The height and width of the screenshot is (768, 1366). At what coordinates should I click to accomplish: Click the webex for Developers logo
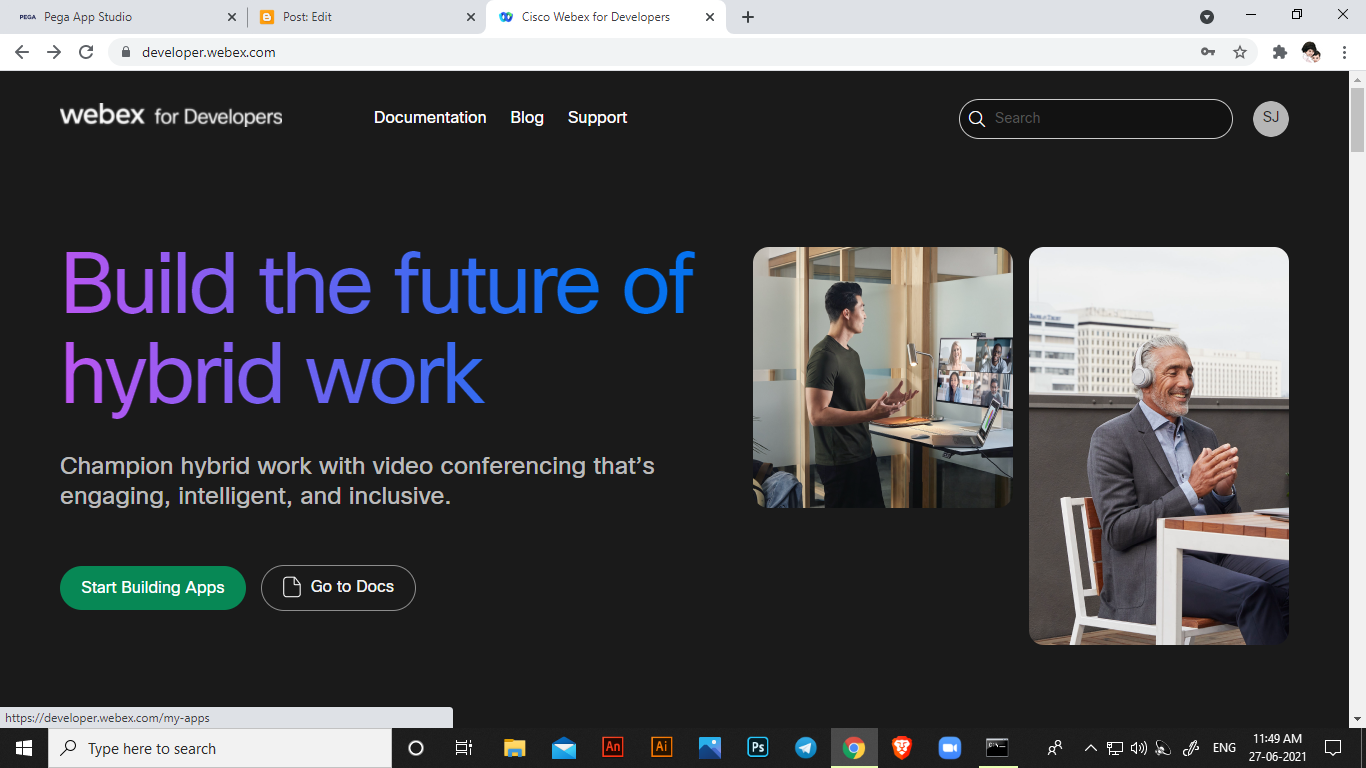pos(171,117)
